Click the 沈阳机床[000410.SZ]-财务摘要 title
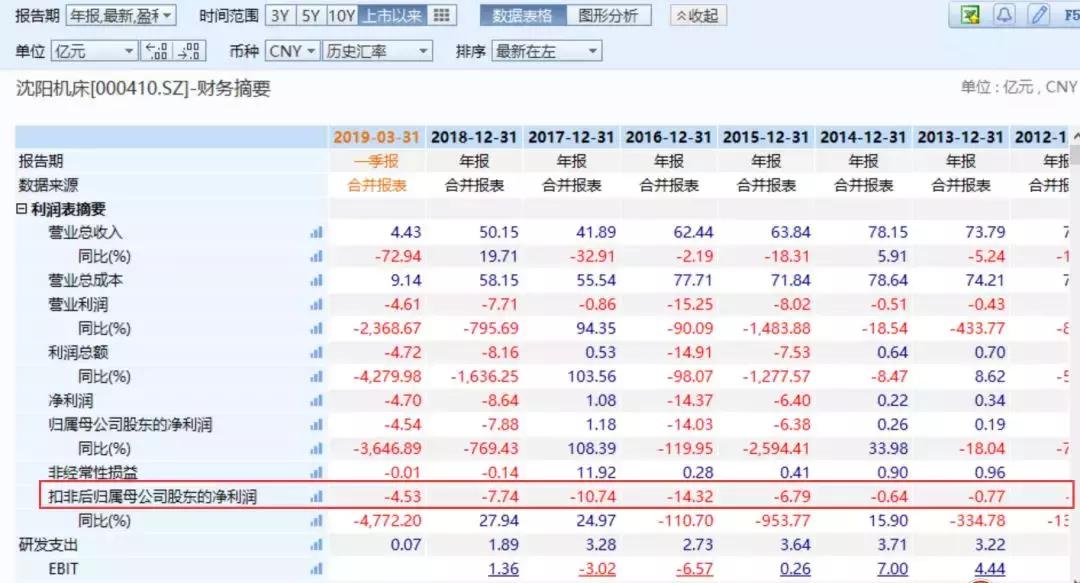The width and height of the screenshot is (1080, 583). 143,88
